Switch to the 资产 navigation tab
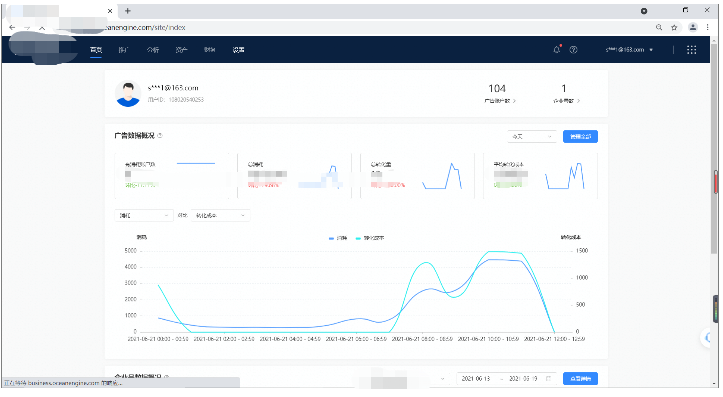The image size is (723, 397). click(181, 50)
